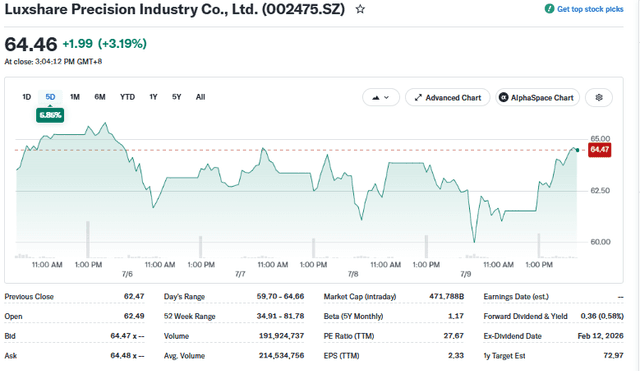The image size is (640, 371).
Task: Click the green Get top stock picks icon
Action: click(549, 9)
